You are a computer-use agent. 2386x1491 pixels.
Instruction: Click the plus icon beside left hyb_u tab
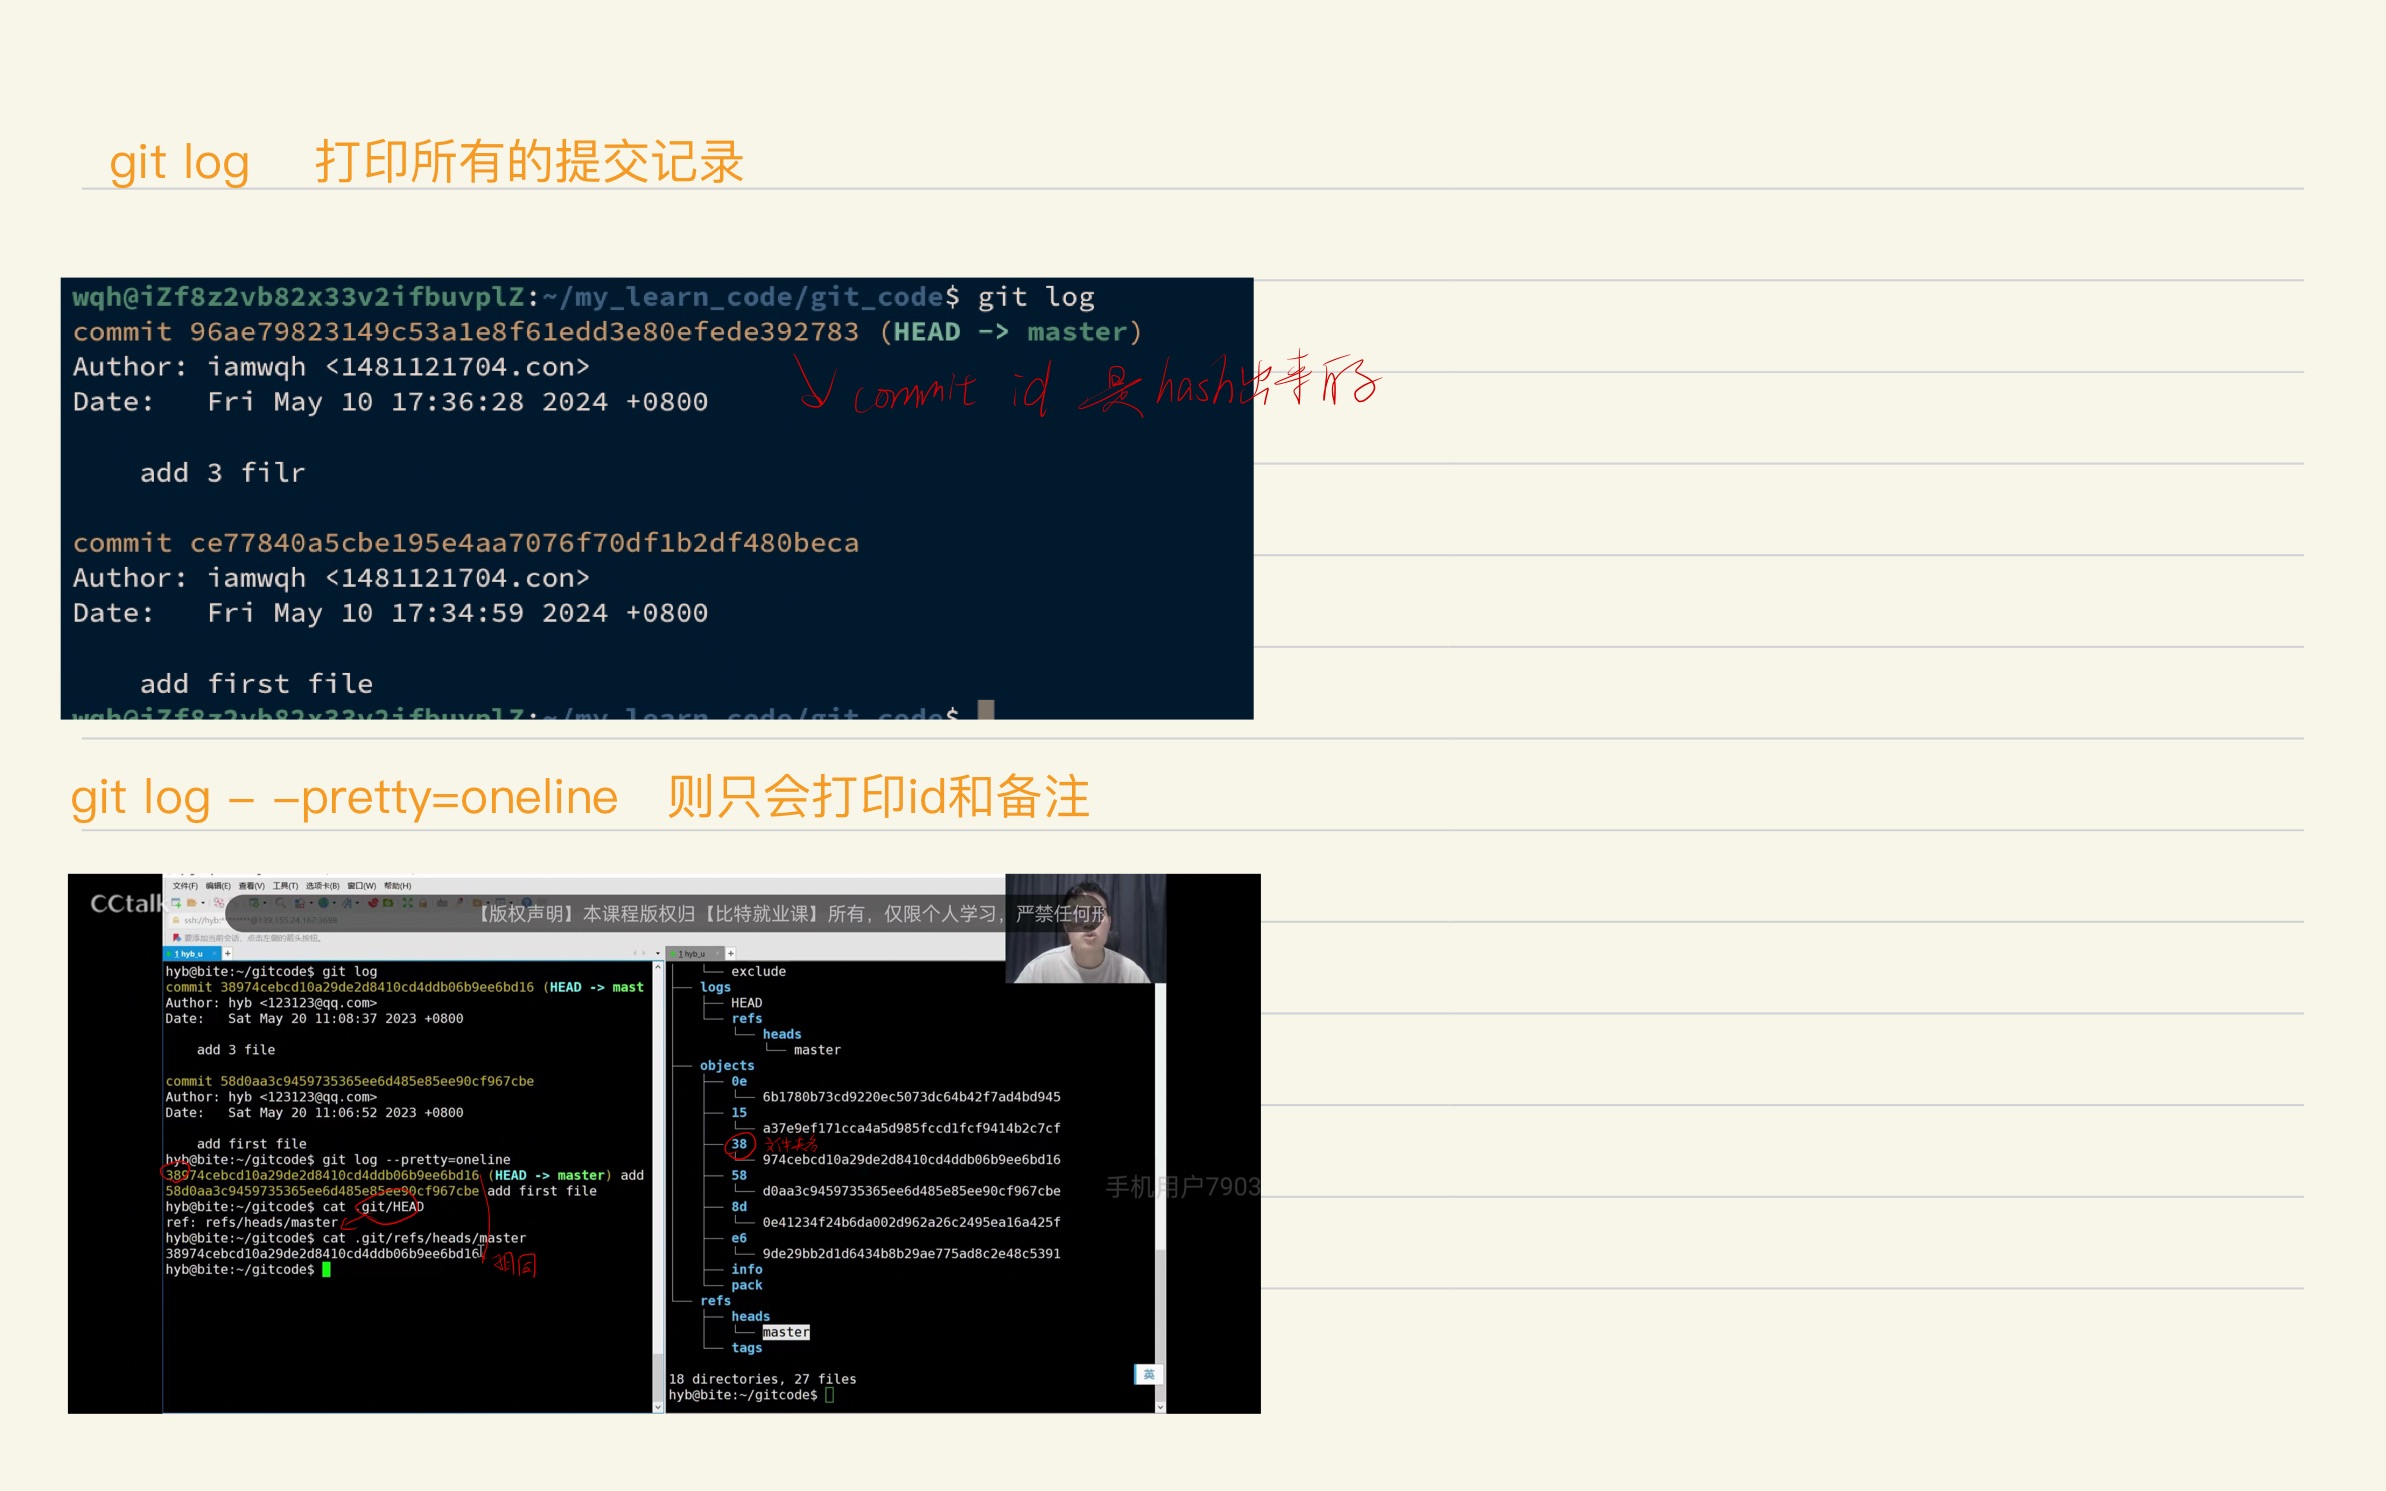pos(228,953)
